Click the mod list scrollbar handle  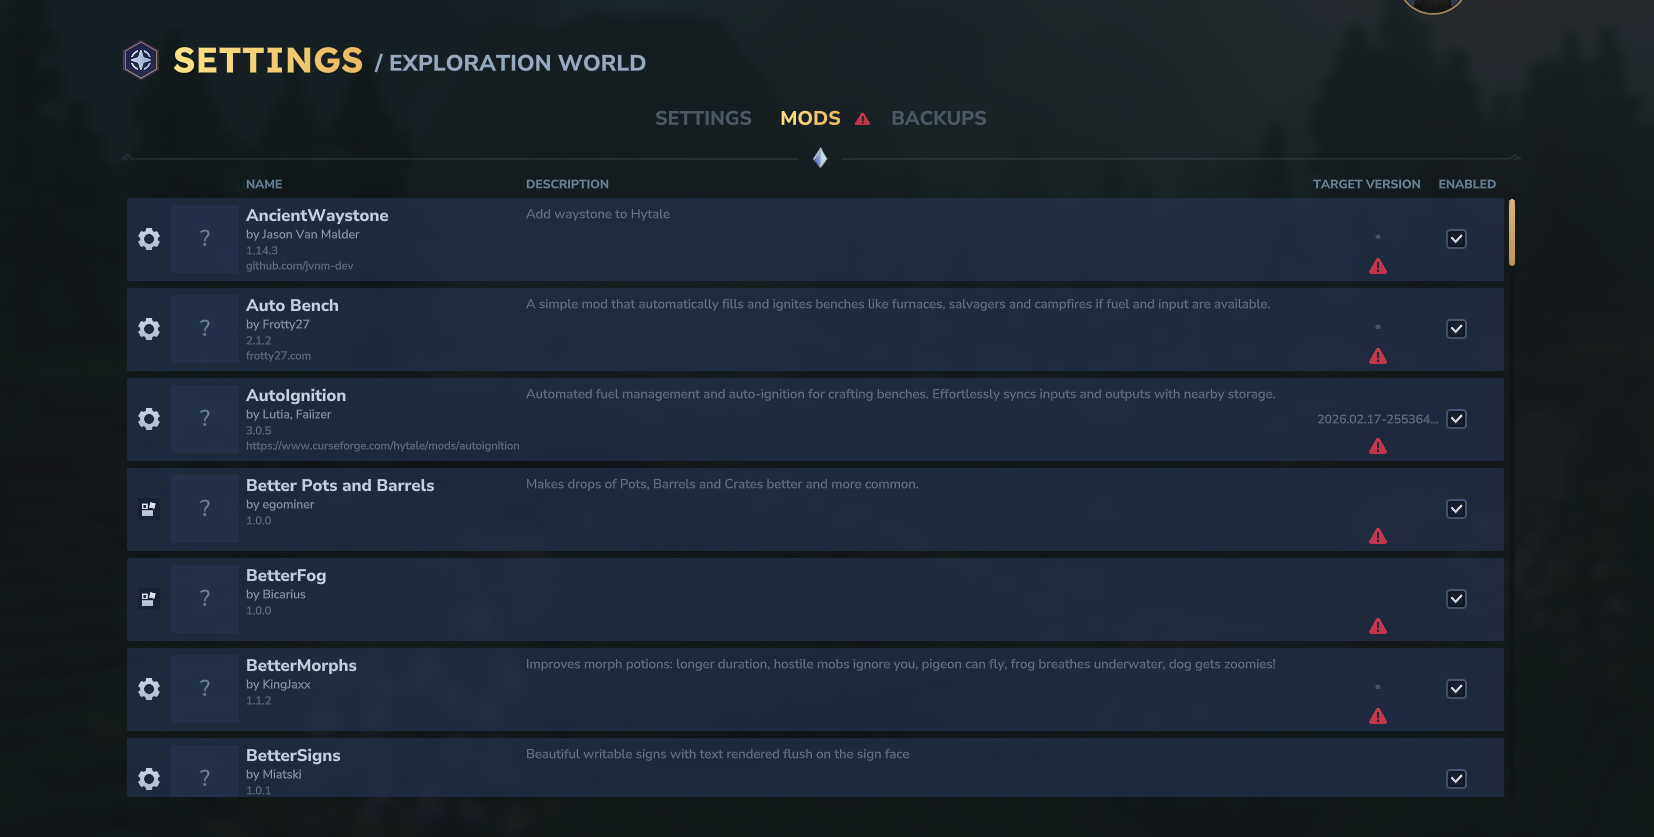pyautogui.click(x=1511, y=233)
